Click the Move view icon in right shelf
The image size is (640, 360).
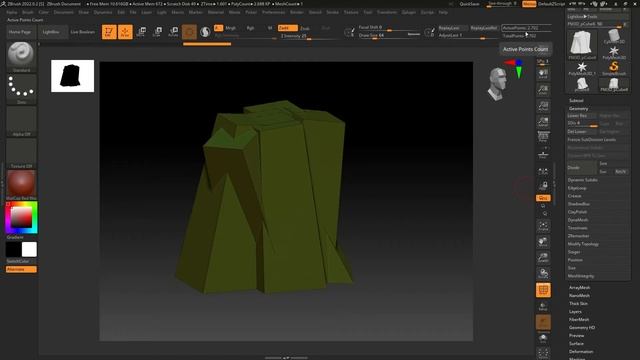pos(543,242)
